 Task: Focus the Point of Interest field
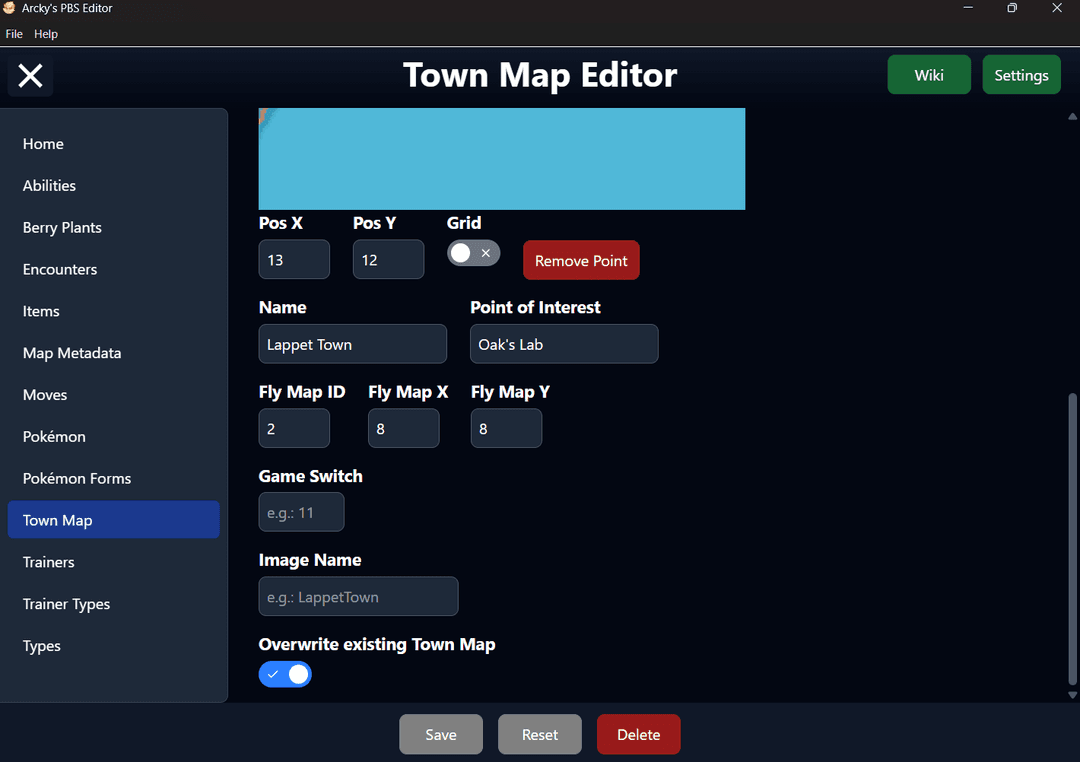564,345
